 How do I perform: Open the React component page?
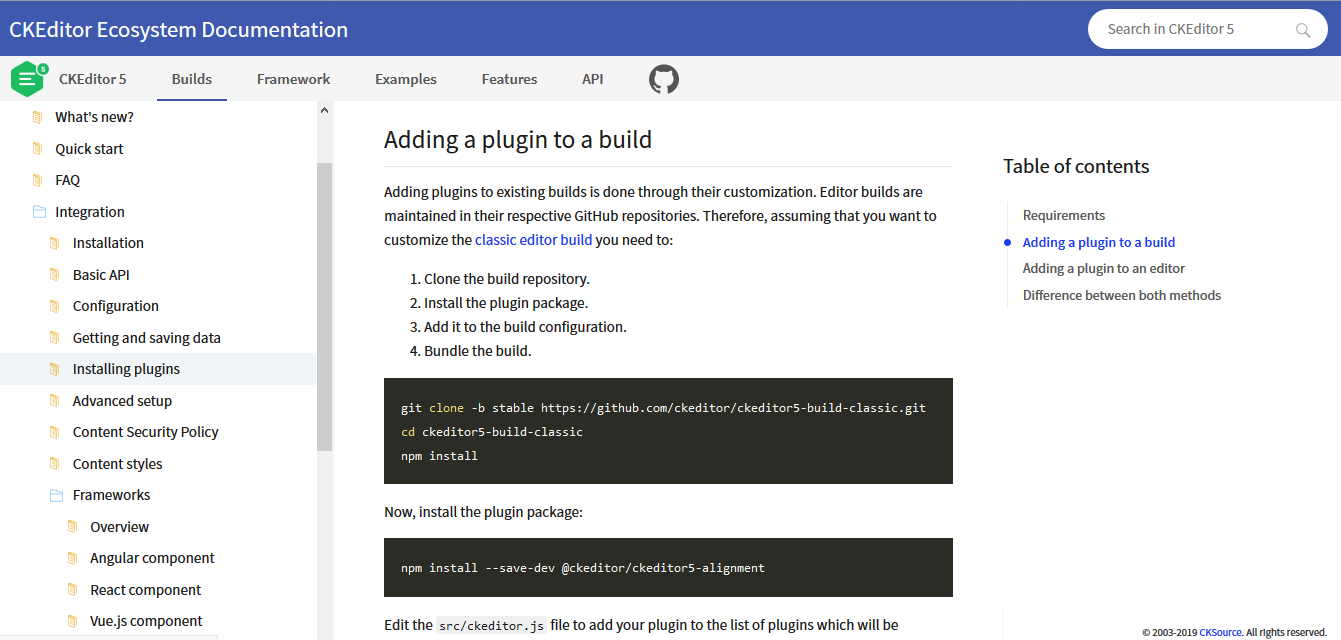pyautogui.click(x=146, y=590)
